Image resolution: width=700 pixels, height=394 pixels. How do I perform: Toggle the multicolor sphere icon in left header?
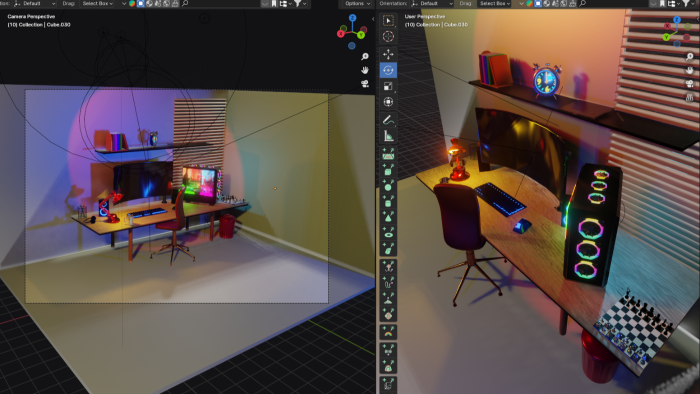pos(132,4)
